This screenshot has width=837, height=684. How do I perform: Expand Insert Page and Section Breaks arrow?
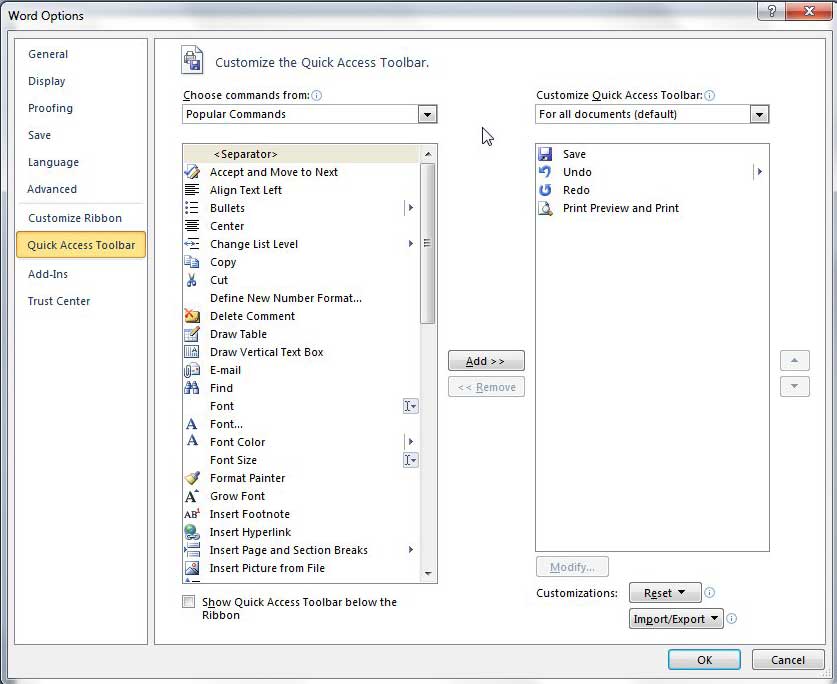click(410, 550)
